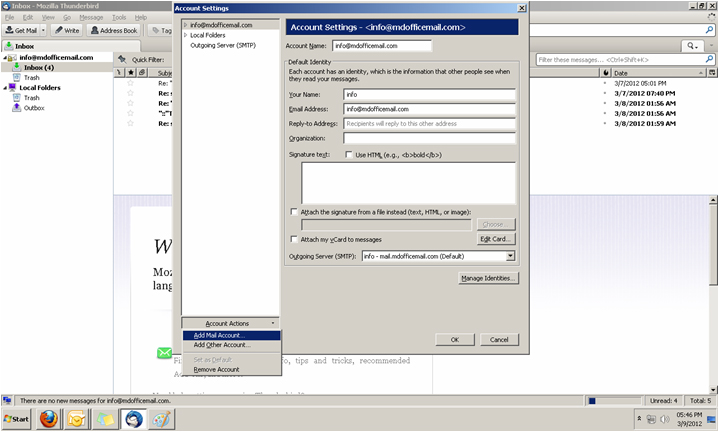The height and width of the screenshot is (432, 718).
Task: Select Remove Account in Account Actions menu
Action: [x=216, y=369]
